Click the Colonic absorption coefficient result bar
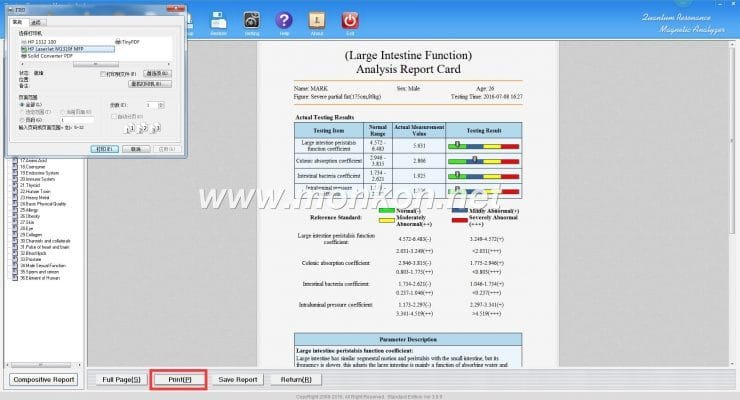740x400 pixels. (x=483, y=161)
